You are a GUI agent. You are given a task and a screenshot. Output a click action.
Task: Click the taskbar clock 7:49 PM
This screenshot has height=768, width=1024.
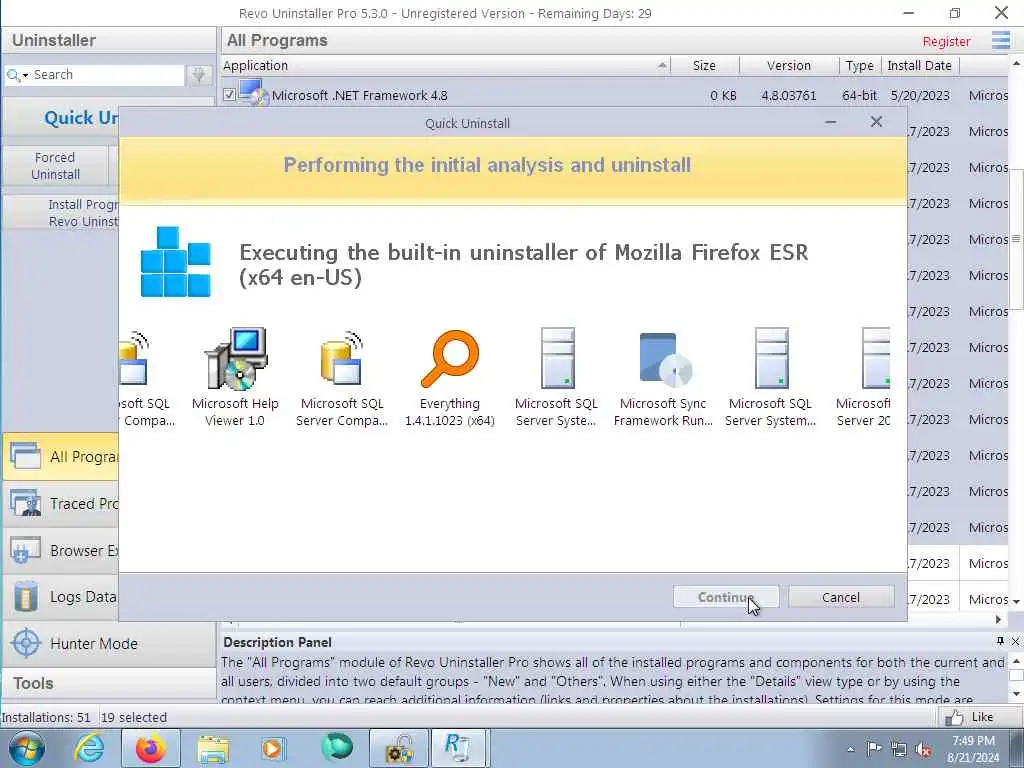(x=973, y=741)
